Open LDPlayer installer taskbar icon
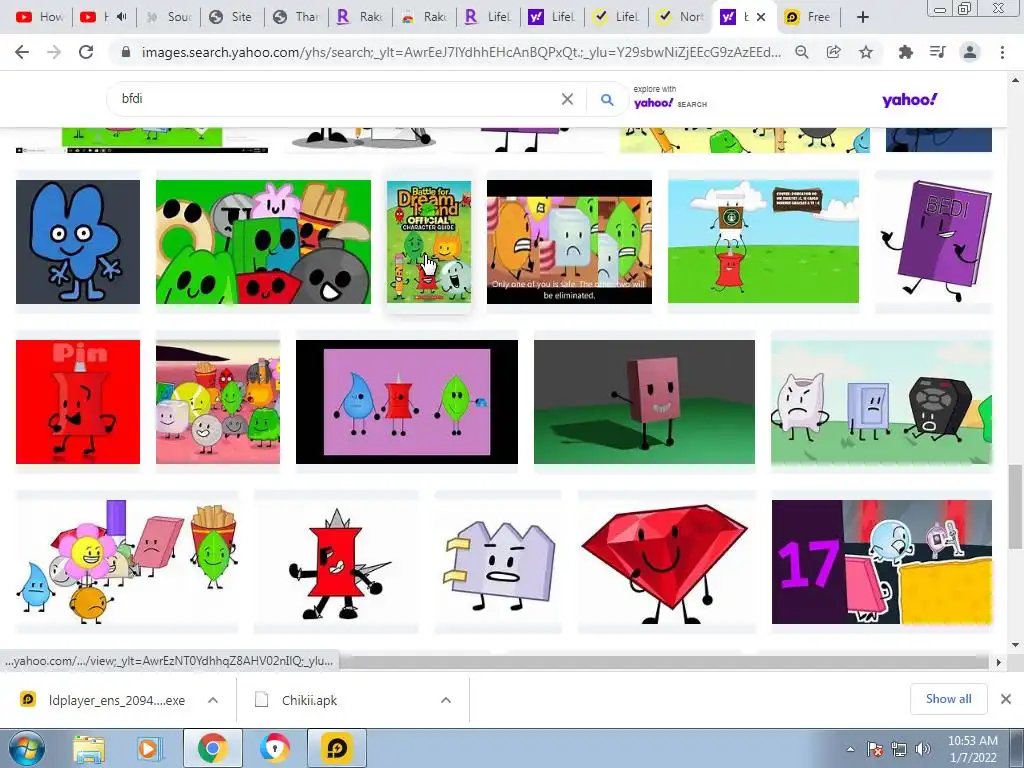The image size is (1024, 768). tap(337, 749)
